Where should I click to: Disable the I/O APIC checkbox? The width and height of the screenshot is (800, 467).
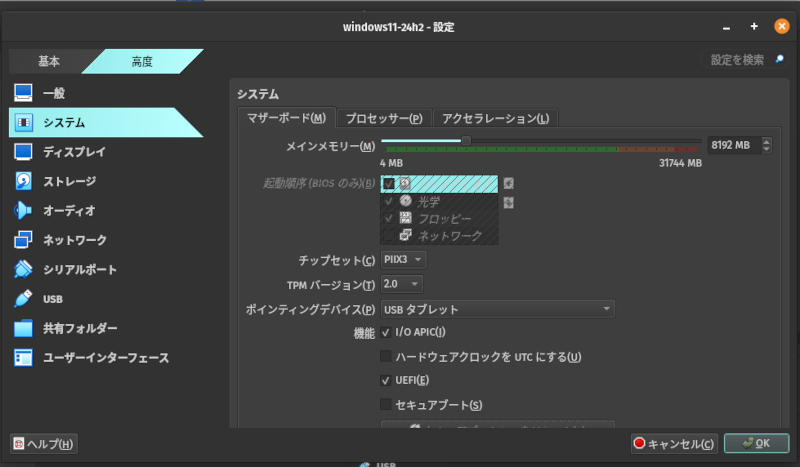point(386,332)
